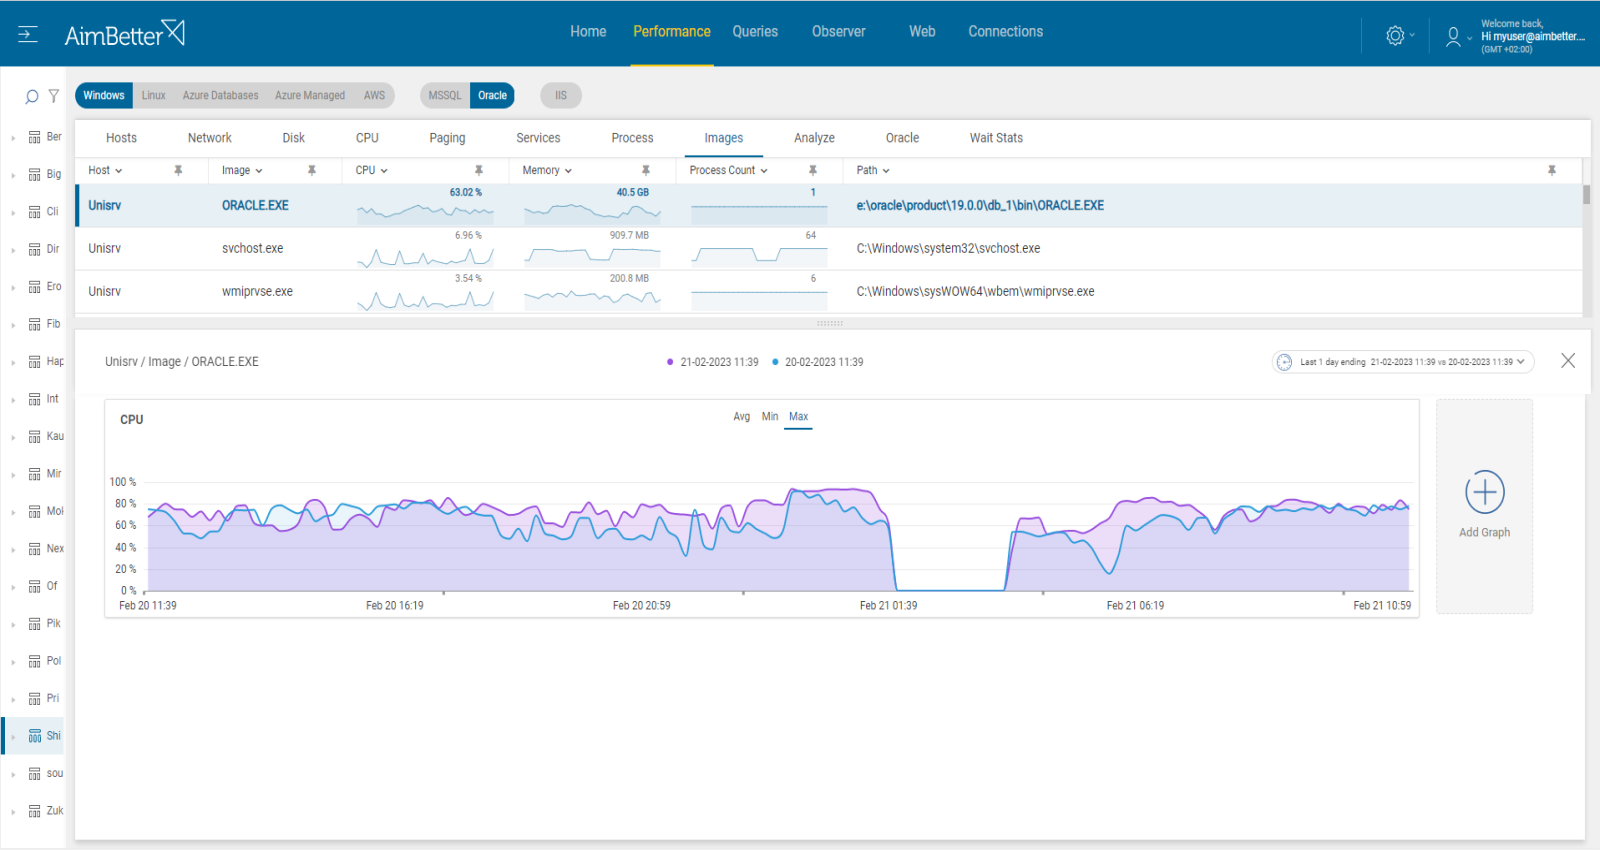Open the user profile icon
Screen dimensions: 1600x850
pos(1453,36)
